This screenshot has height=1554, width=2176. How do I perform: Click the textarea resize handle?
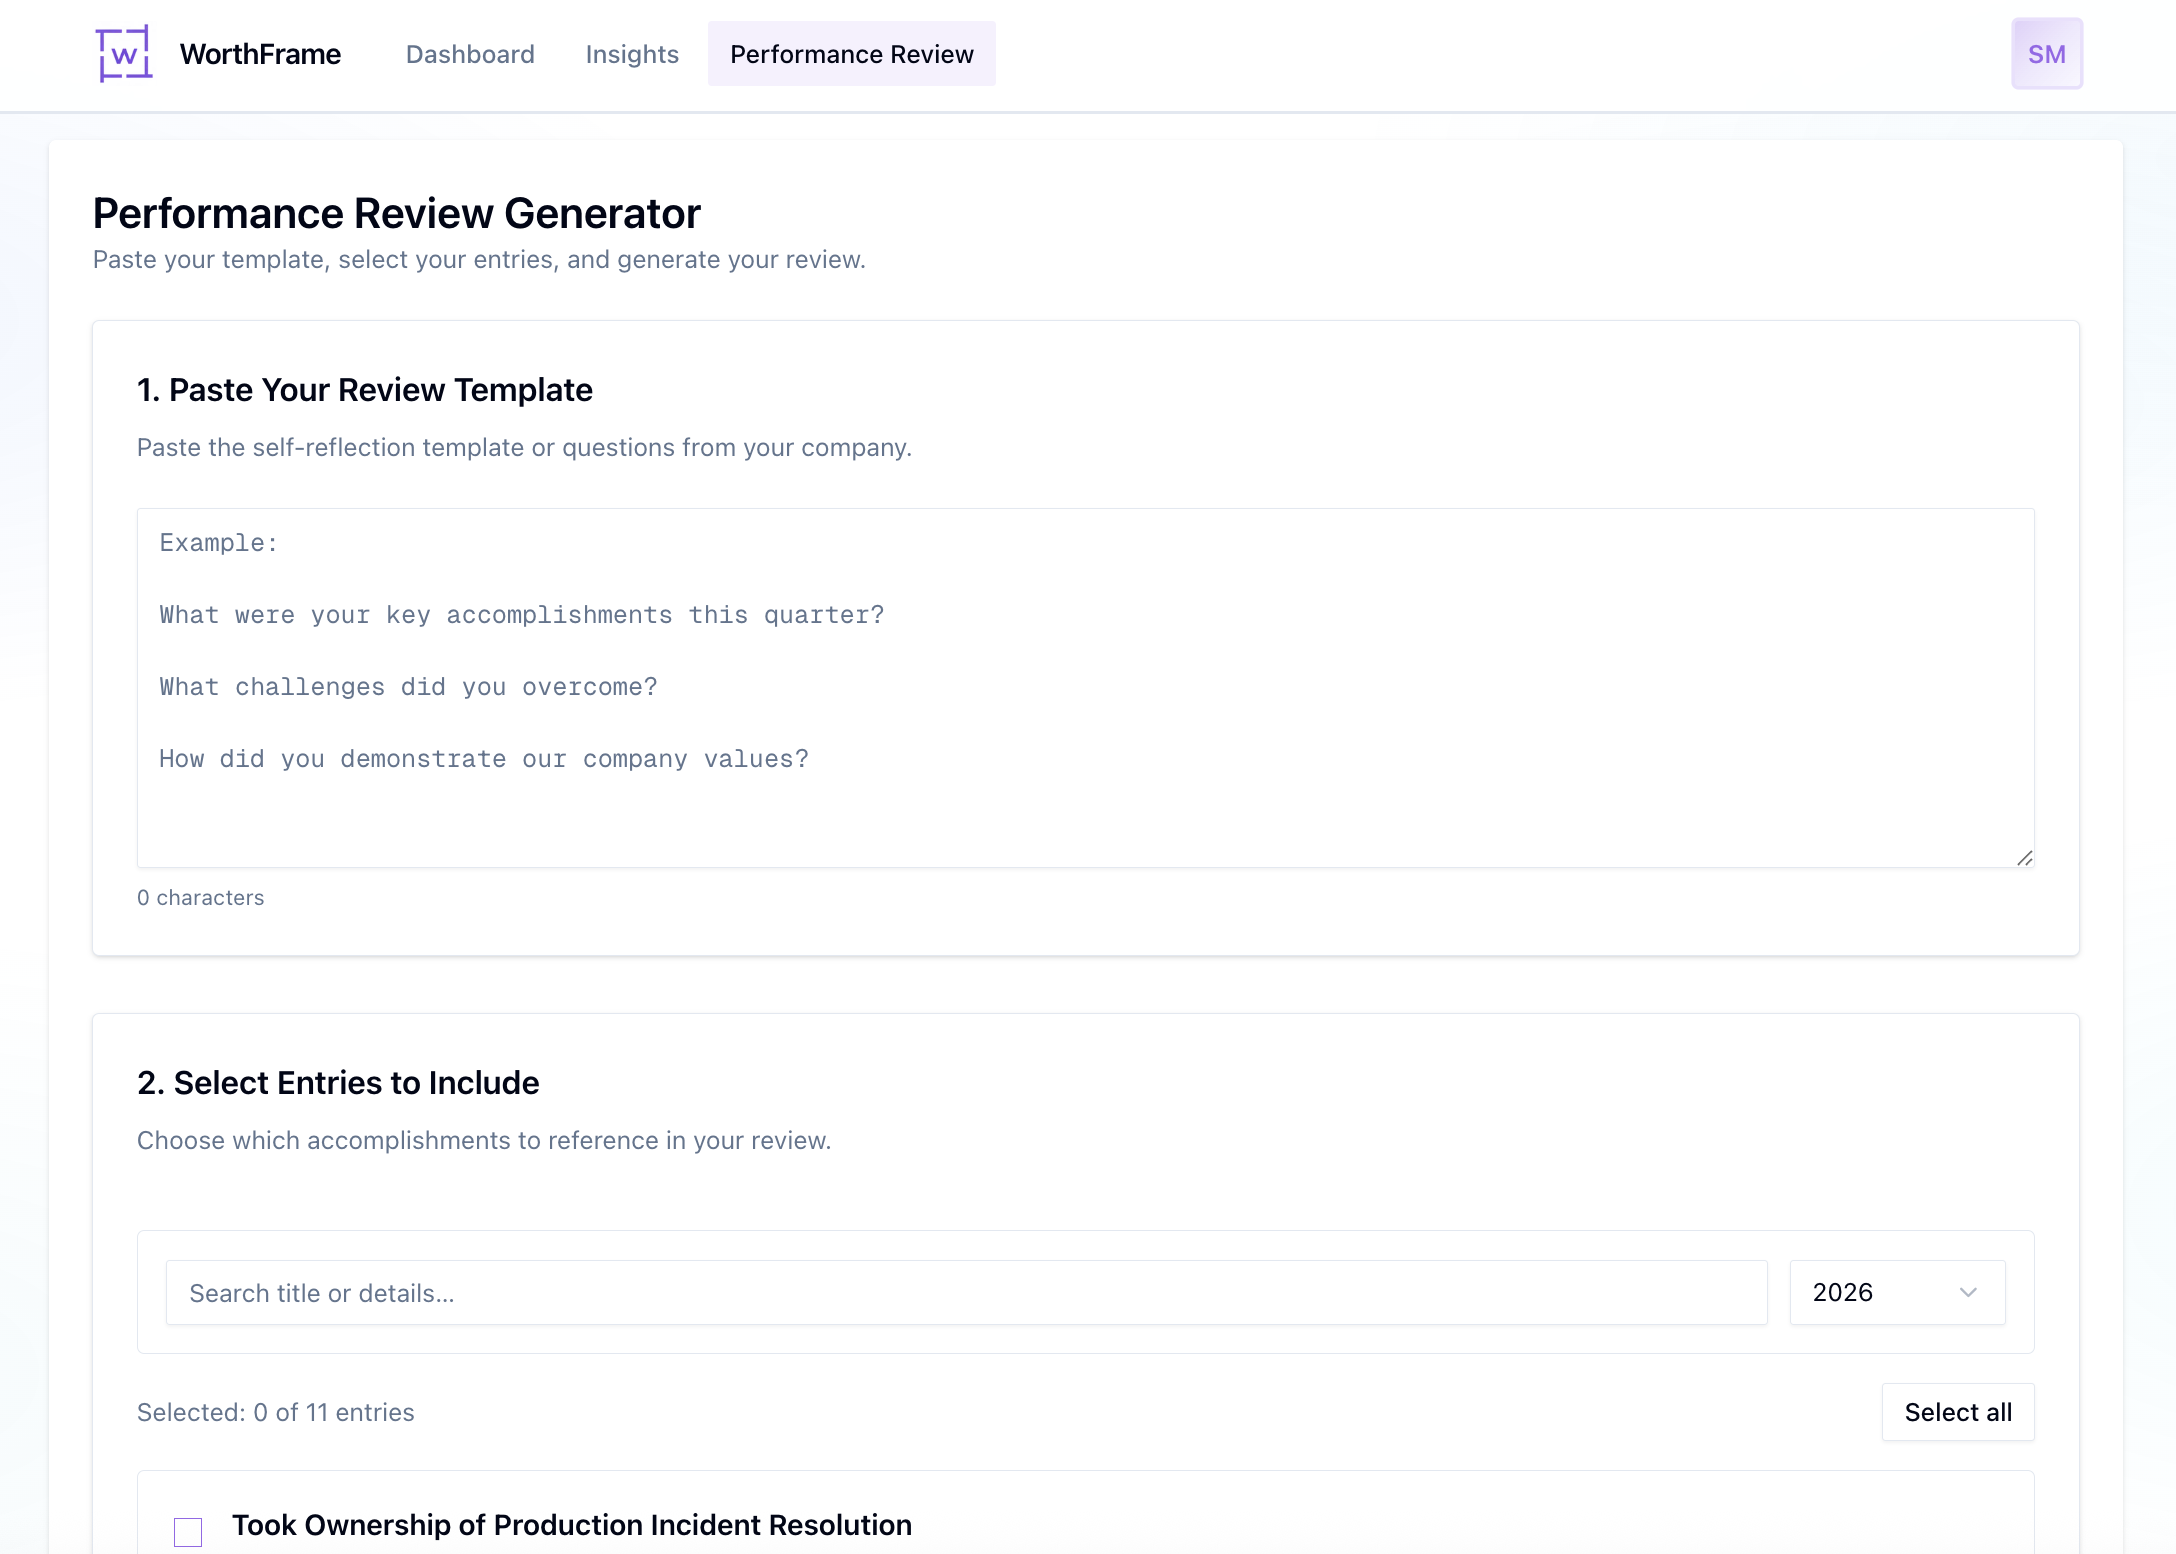(x=2025, y=857)
